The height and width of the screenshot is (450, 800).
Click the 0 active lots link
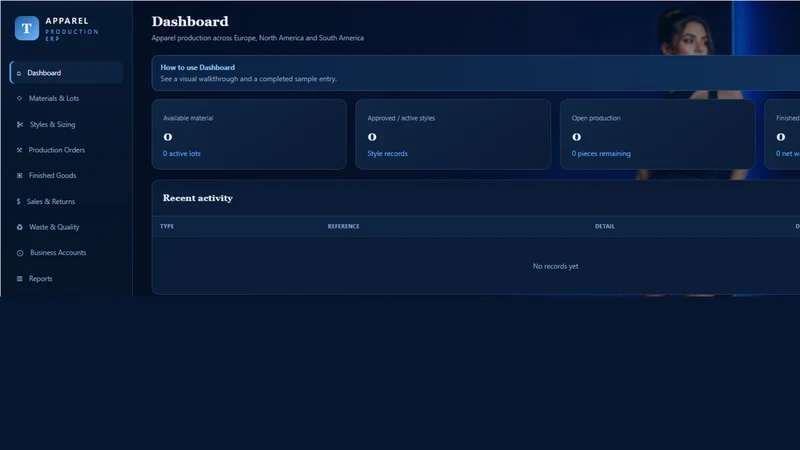pos(182,154)
